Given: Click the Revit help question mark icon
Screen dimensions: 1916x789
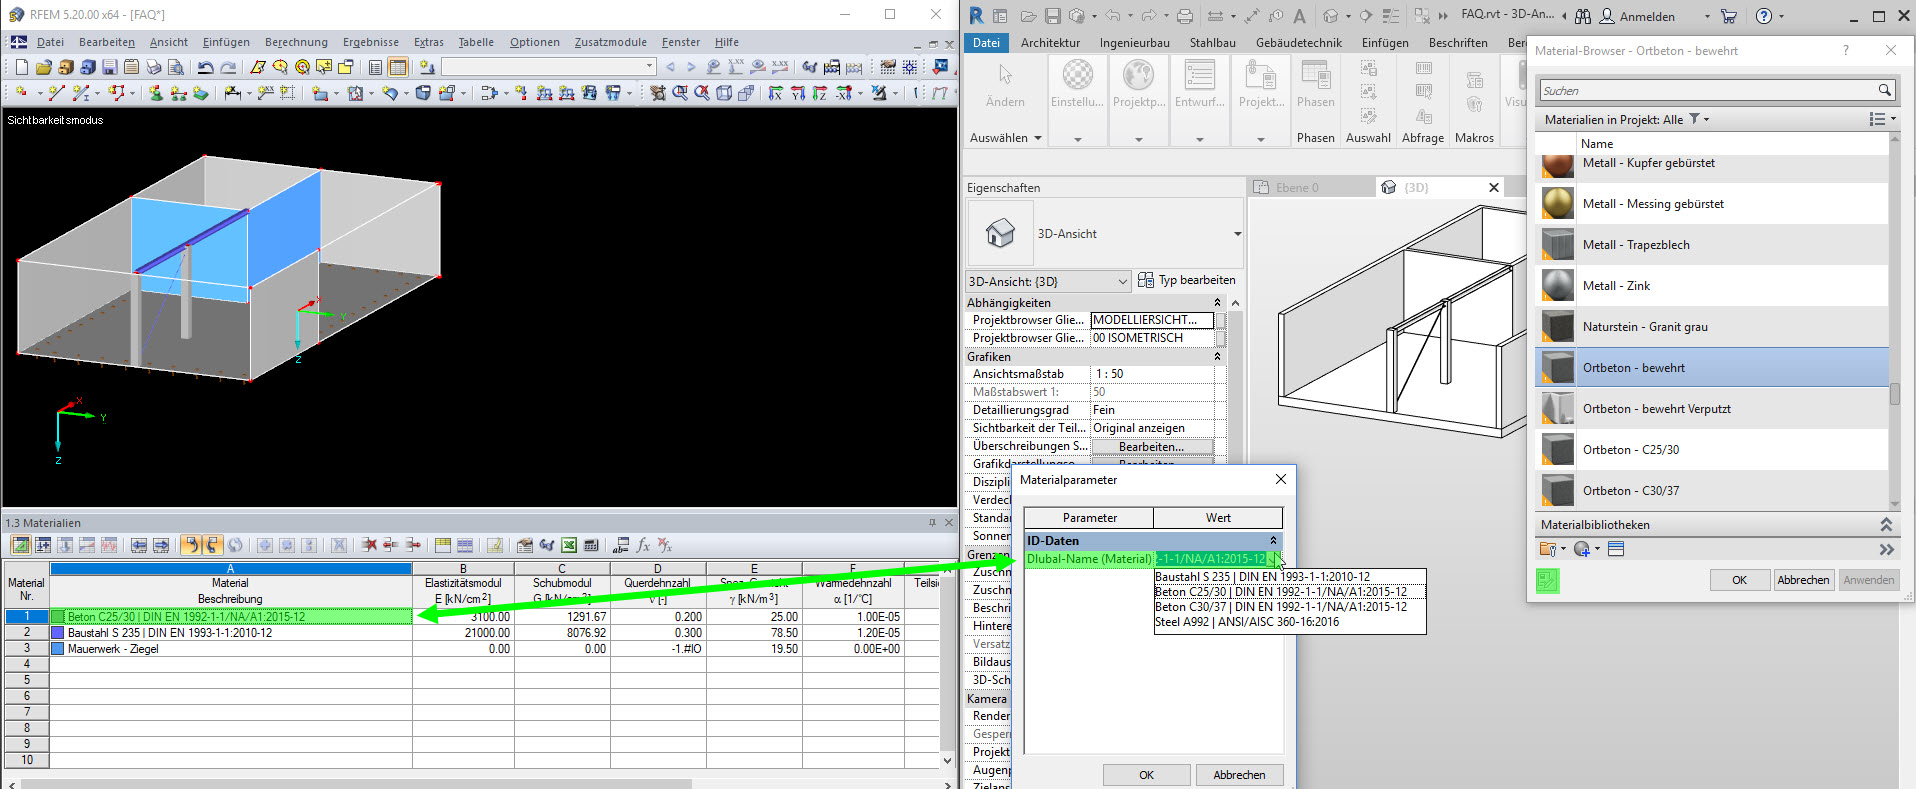Looking at the screenshot, I should 1764,16.
